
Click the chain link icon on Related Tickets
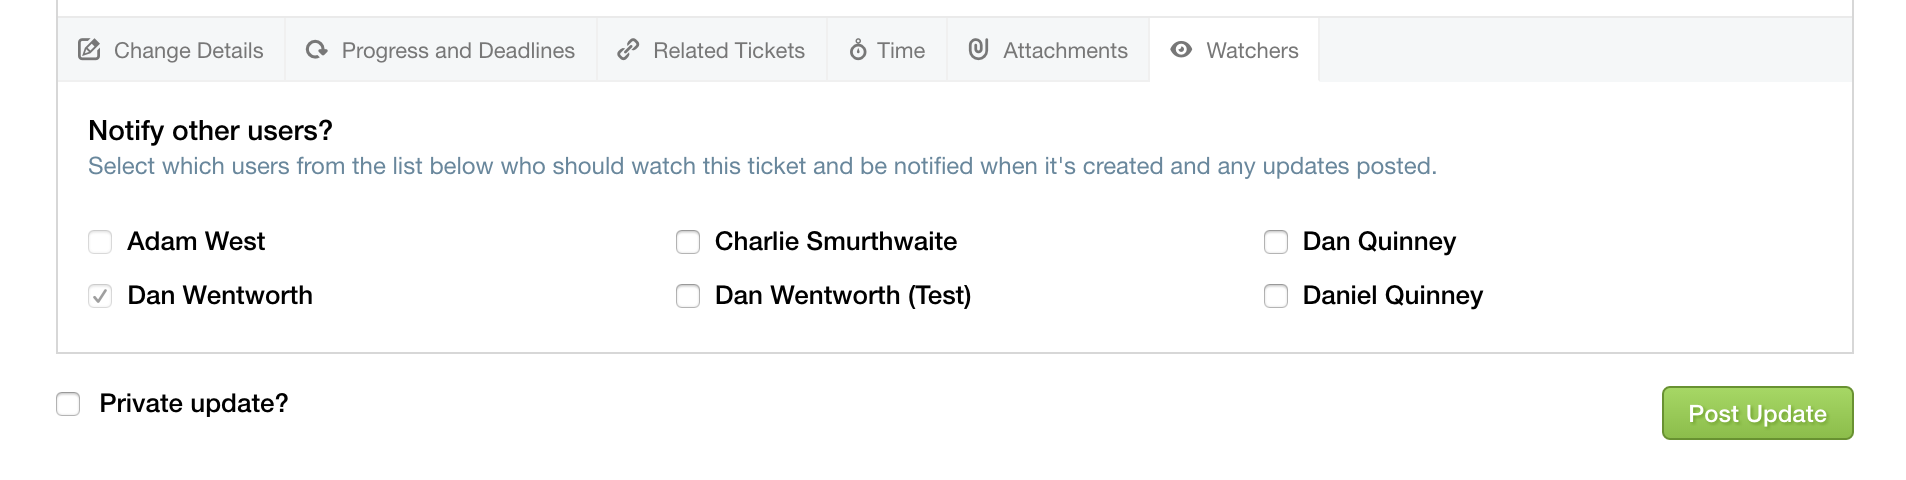coord(628,49)
